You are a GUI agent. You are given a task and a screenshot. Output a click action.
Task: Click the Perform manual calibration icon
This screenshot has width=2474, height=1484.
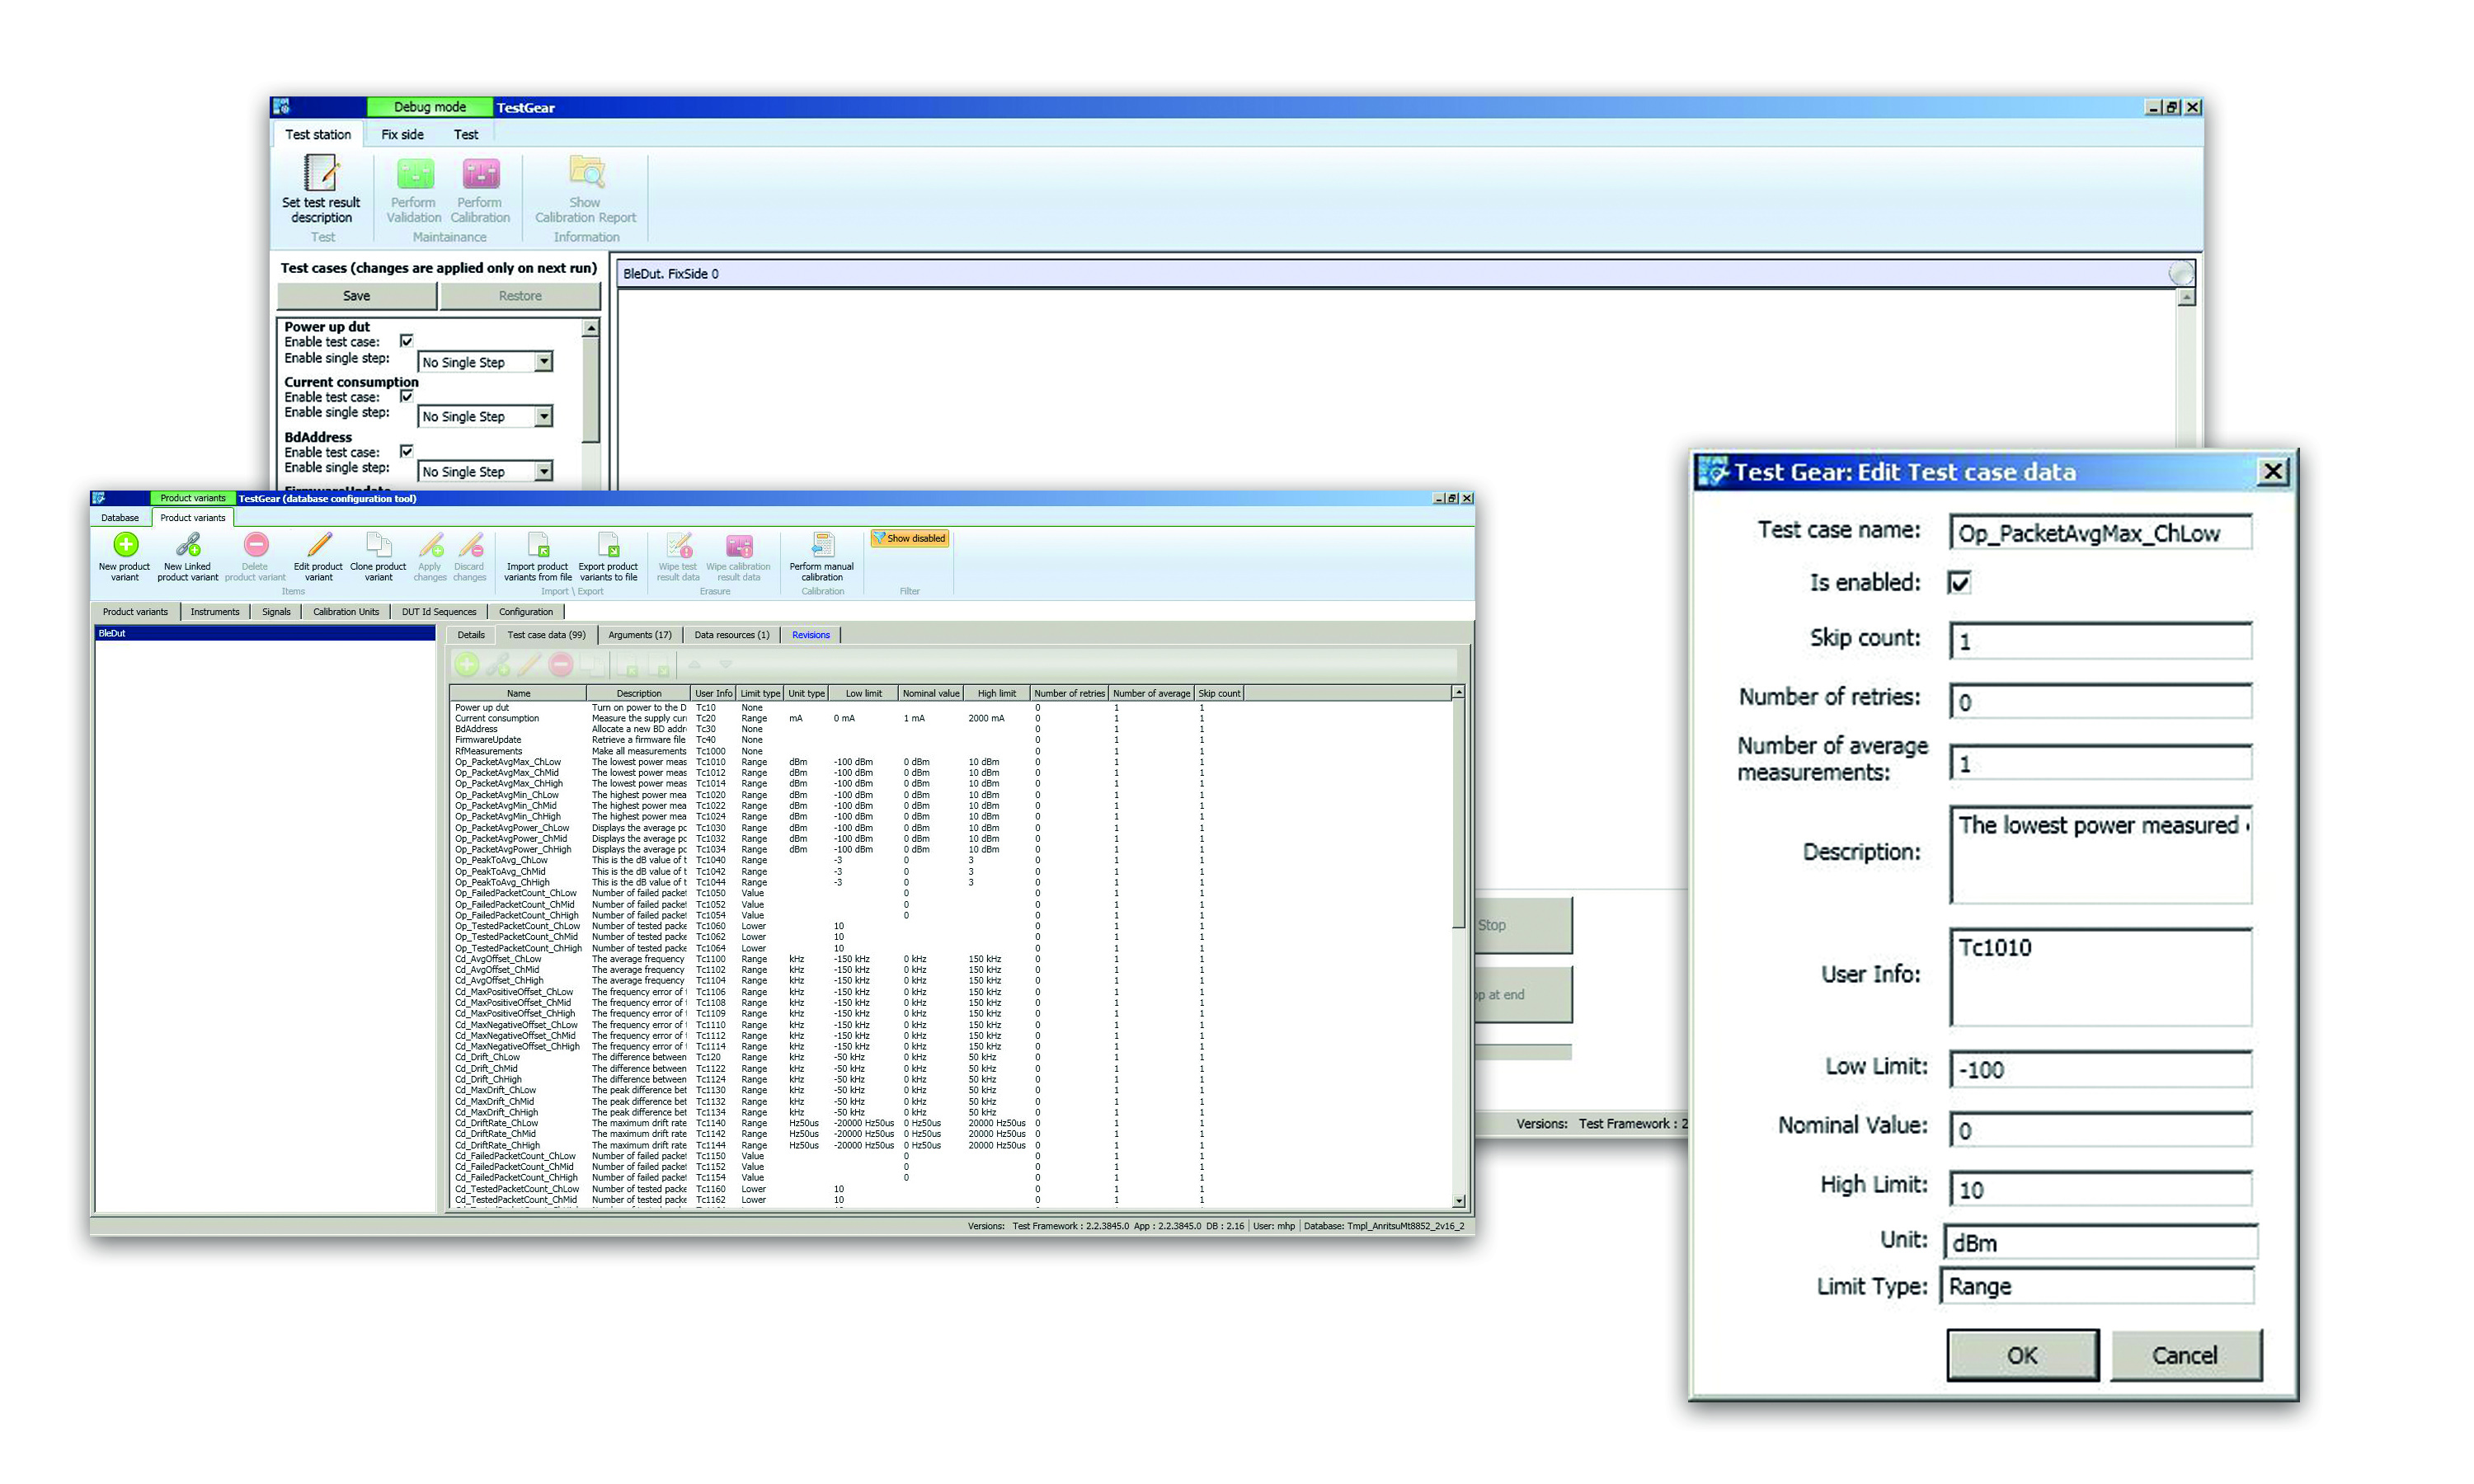(822, 544)
